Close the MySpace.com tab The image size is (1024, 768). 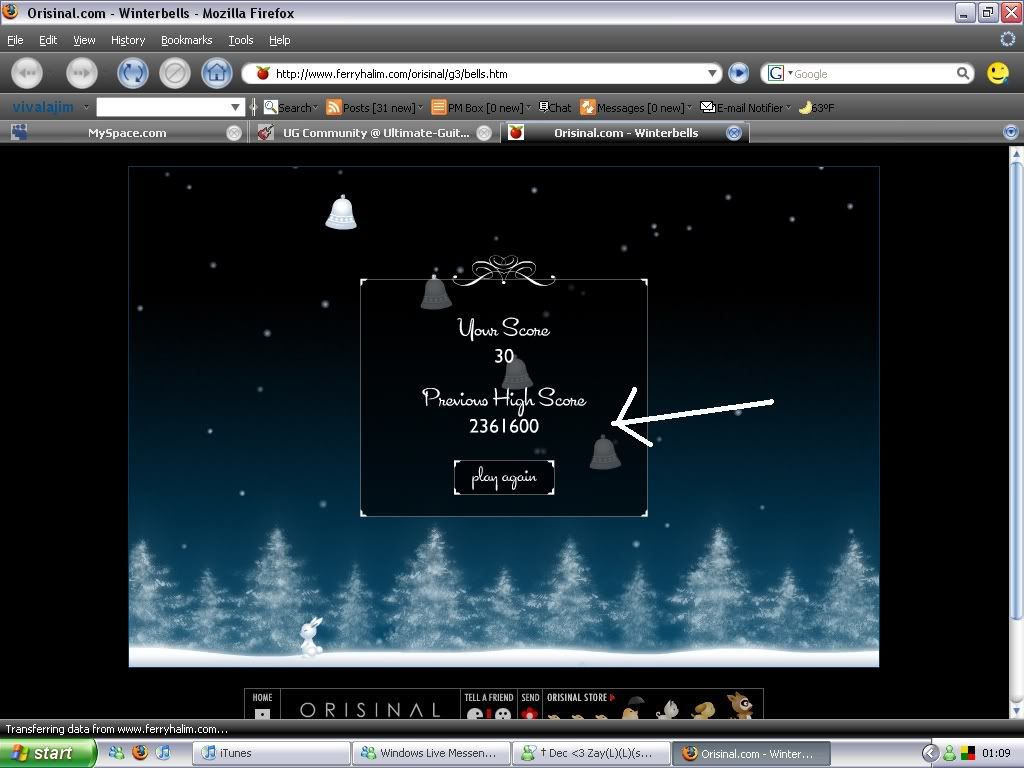pos(234,133)
